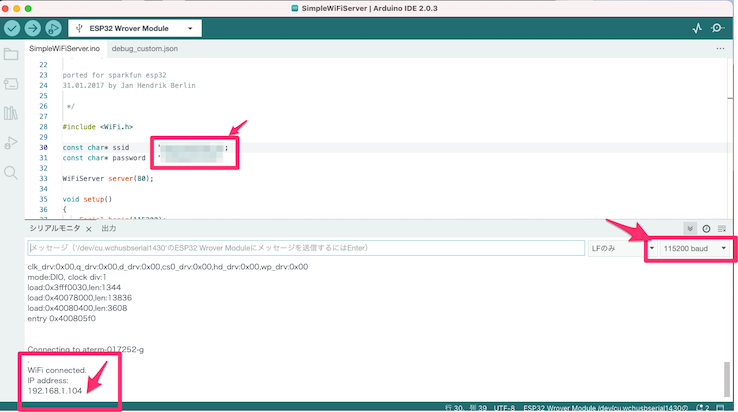The image size is (738, 412).
Task: Switch to the 出力 output tab
Action: [x=109, y=228]
